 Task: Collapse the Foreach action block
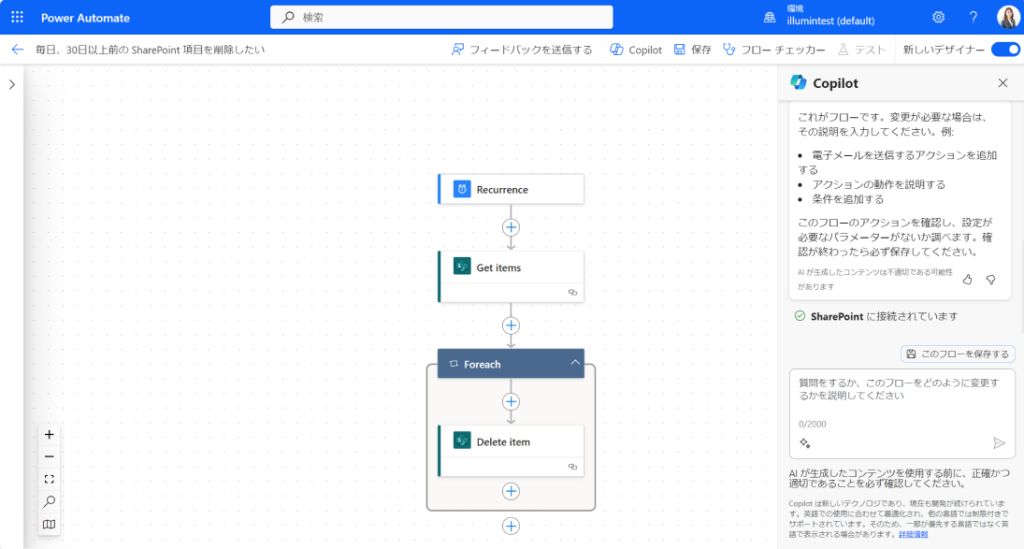[x=575, y=364]
